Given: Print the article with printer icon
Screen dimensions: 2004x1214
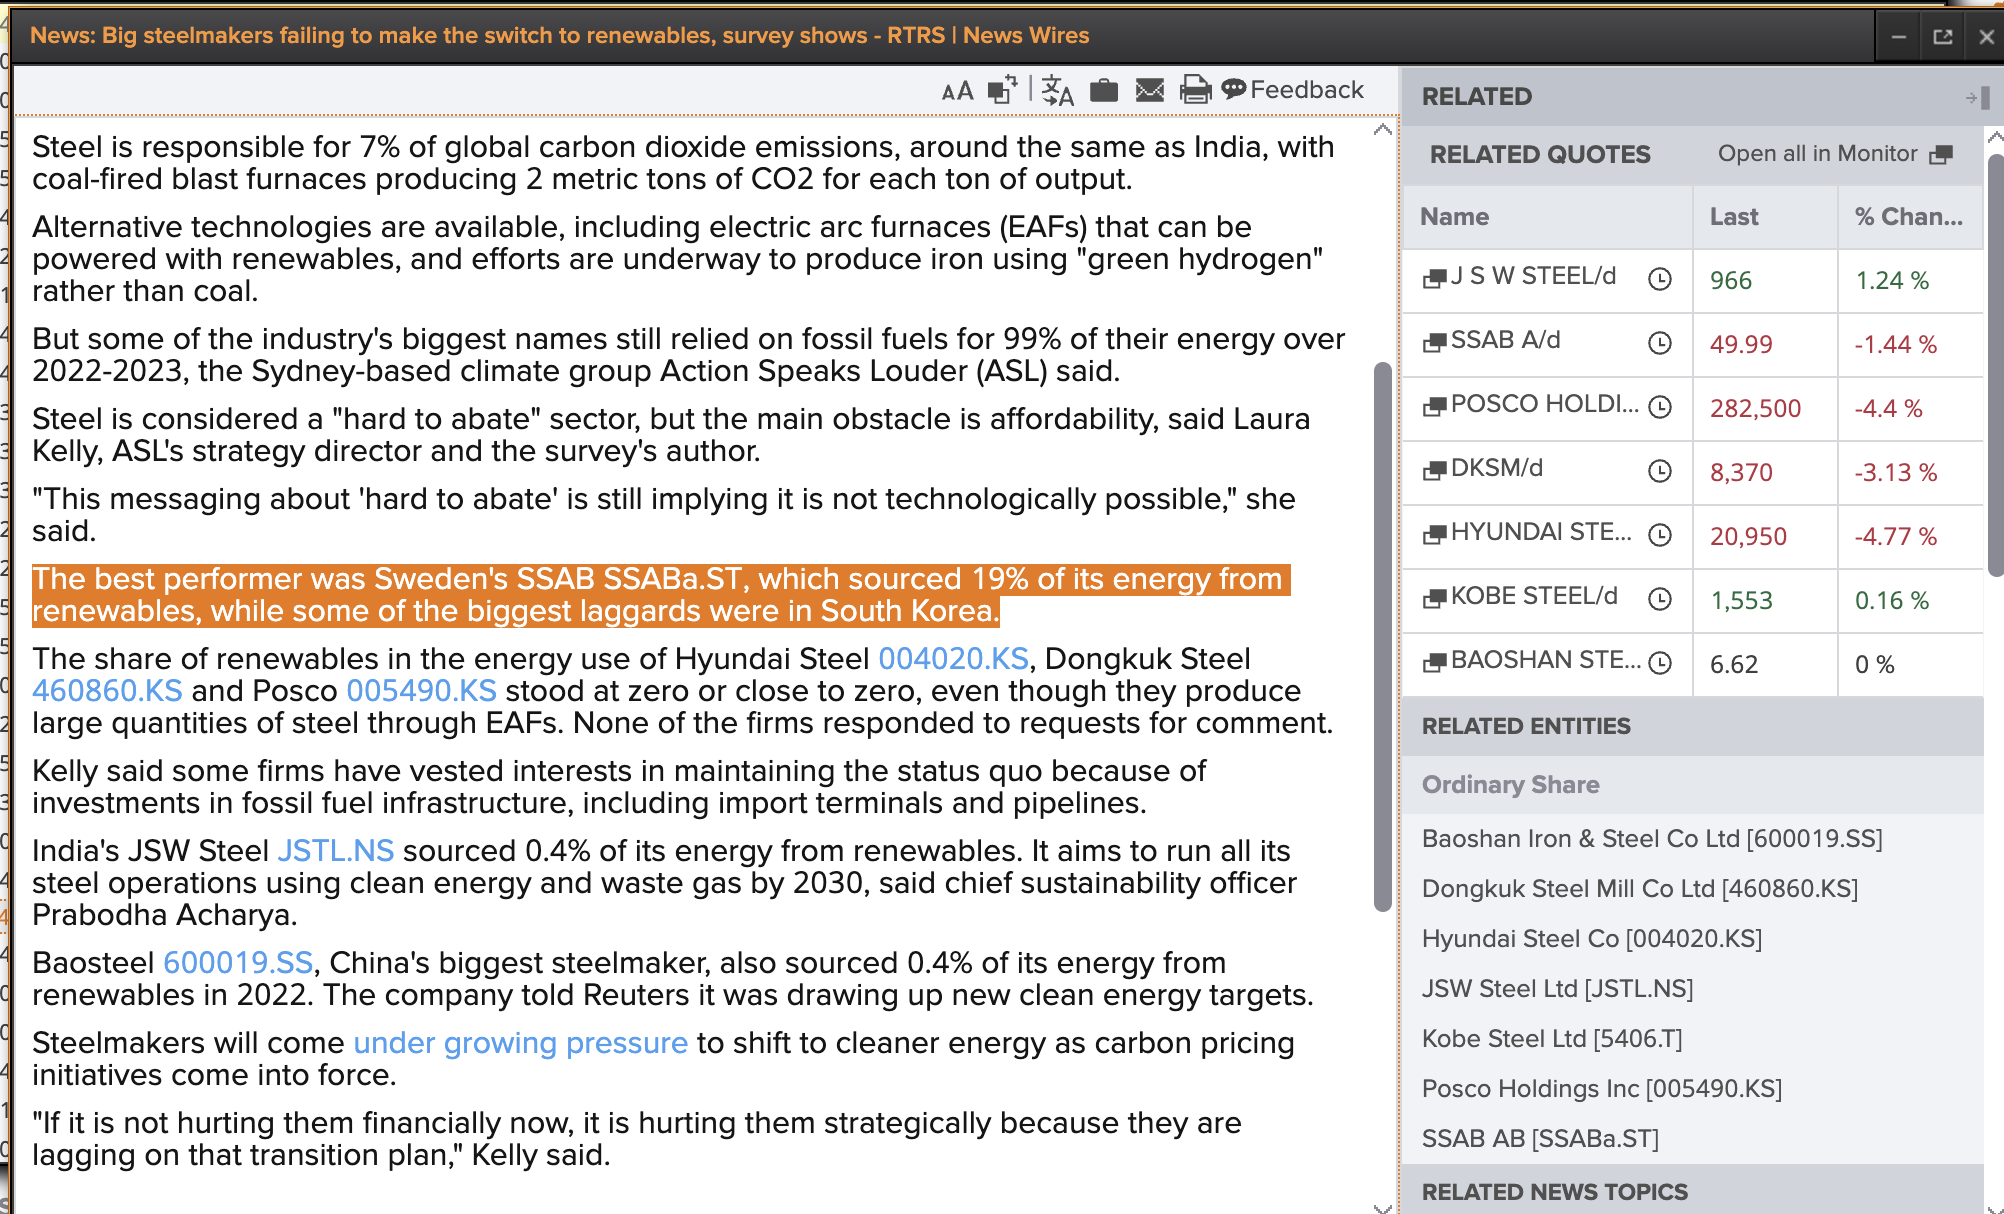Looking at the screenshot, I should click(x=1195, y=91).
